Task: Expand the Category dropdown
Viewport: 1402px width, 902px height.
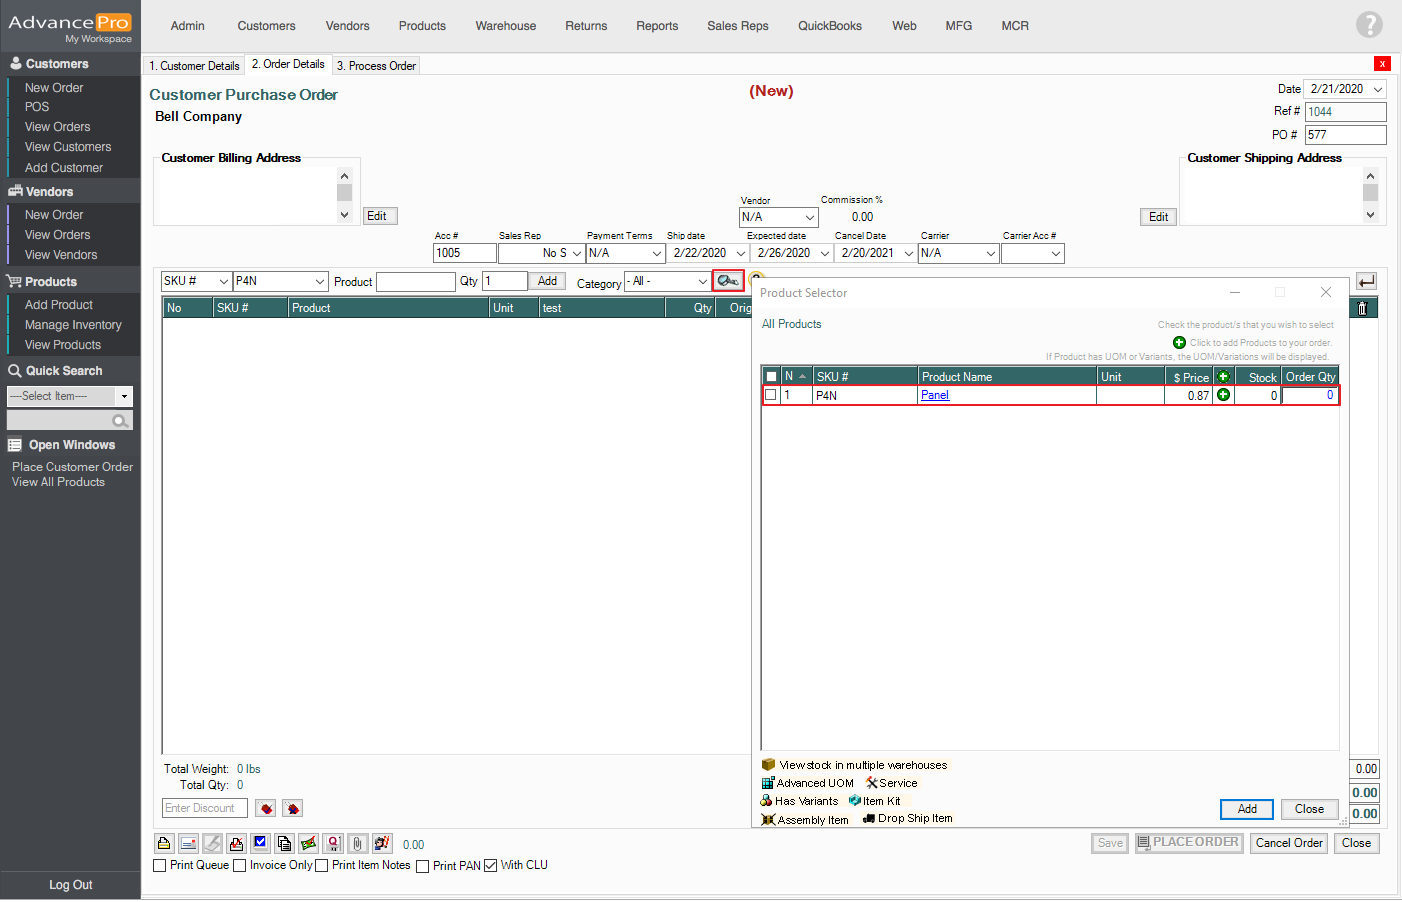Action: click(x=702, y=282)
